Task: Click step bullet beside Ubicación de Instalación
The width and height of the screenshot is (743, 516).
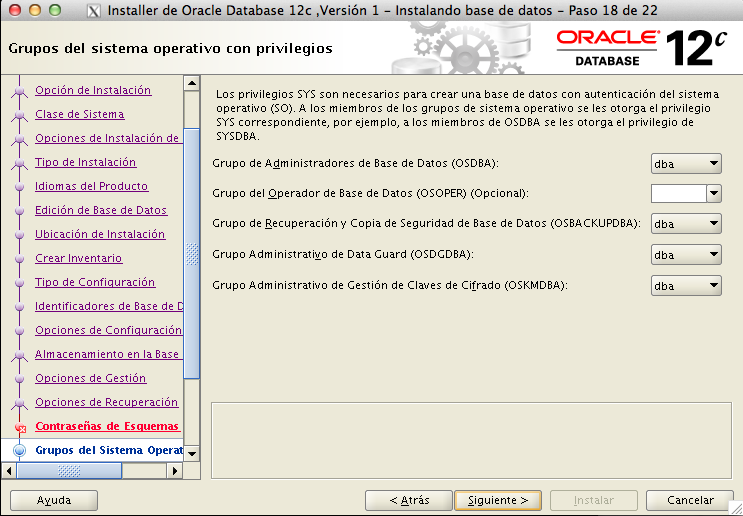Action: (19, 235)
